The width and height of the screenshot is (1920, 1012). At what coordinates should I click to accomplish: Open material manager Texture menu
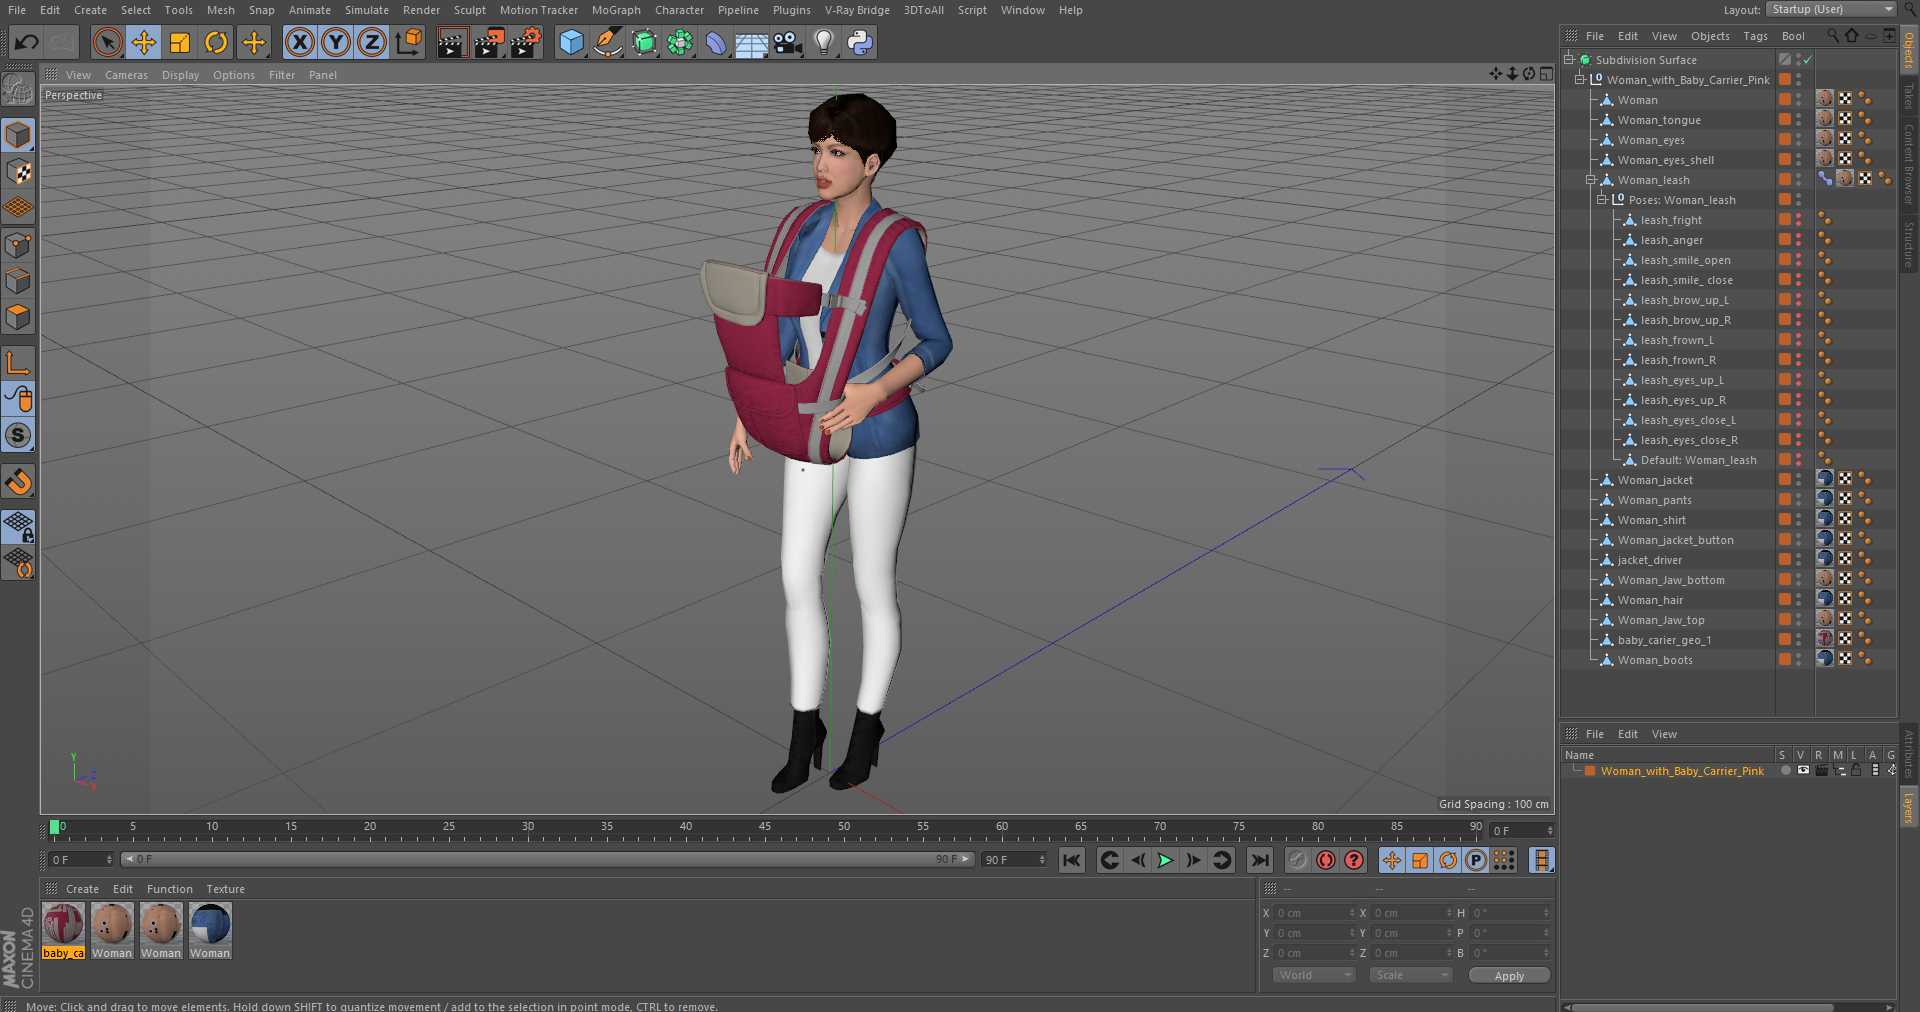pyautogui.click(x=225, y=889)
